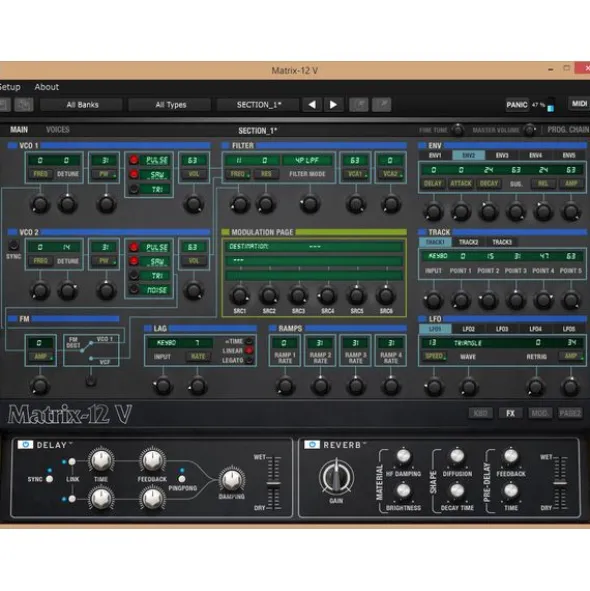Open the All Types dropdown
Image resolution: width=590 pixels, height=591 pixels.
170,105
